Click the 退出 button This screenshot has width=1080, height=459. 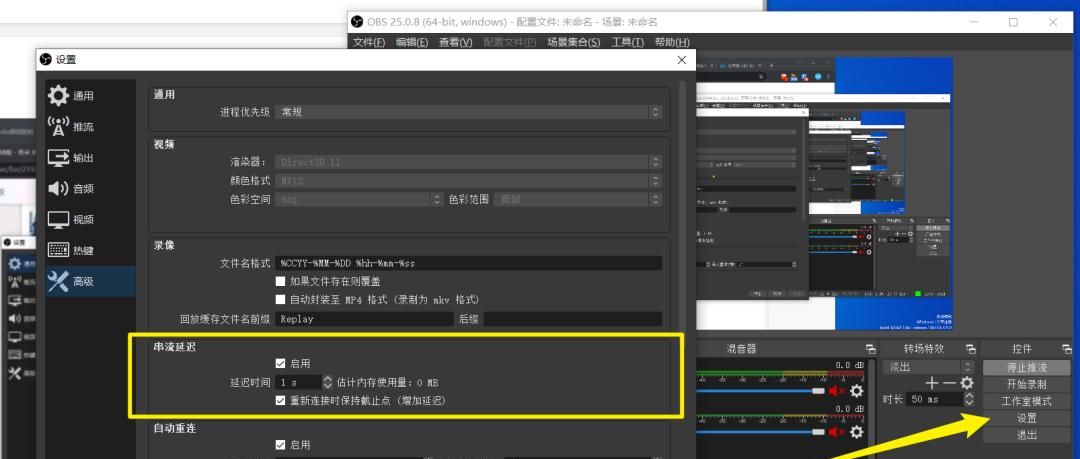pyautogui.click(x=1026, y=435)
